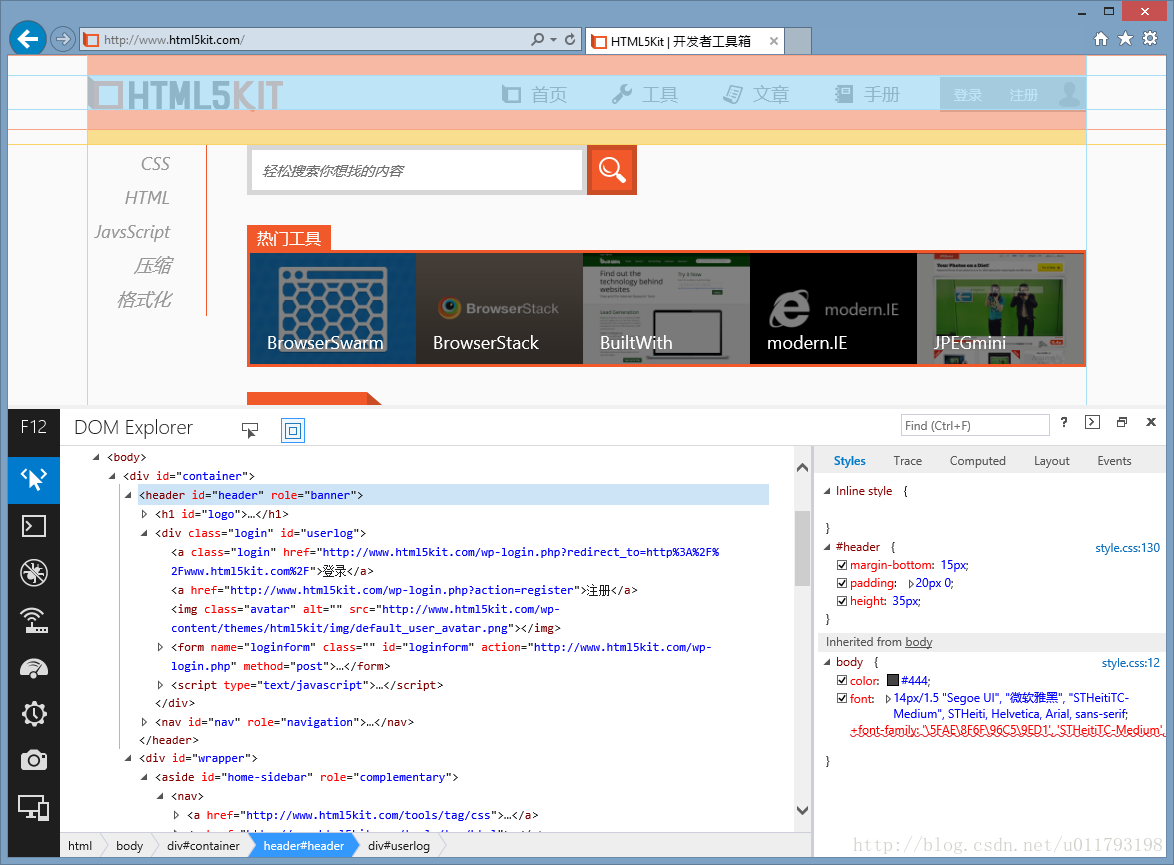Screen dimensions: 1174x865
Task: Open the Console tool in F12 sidebar
Action: click(x=34, y=526)
